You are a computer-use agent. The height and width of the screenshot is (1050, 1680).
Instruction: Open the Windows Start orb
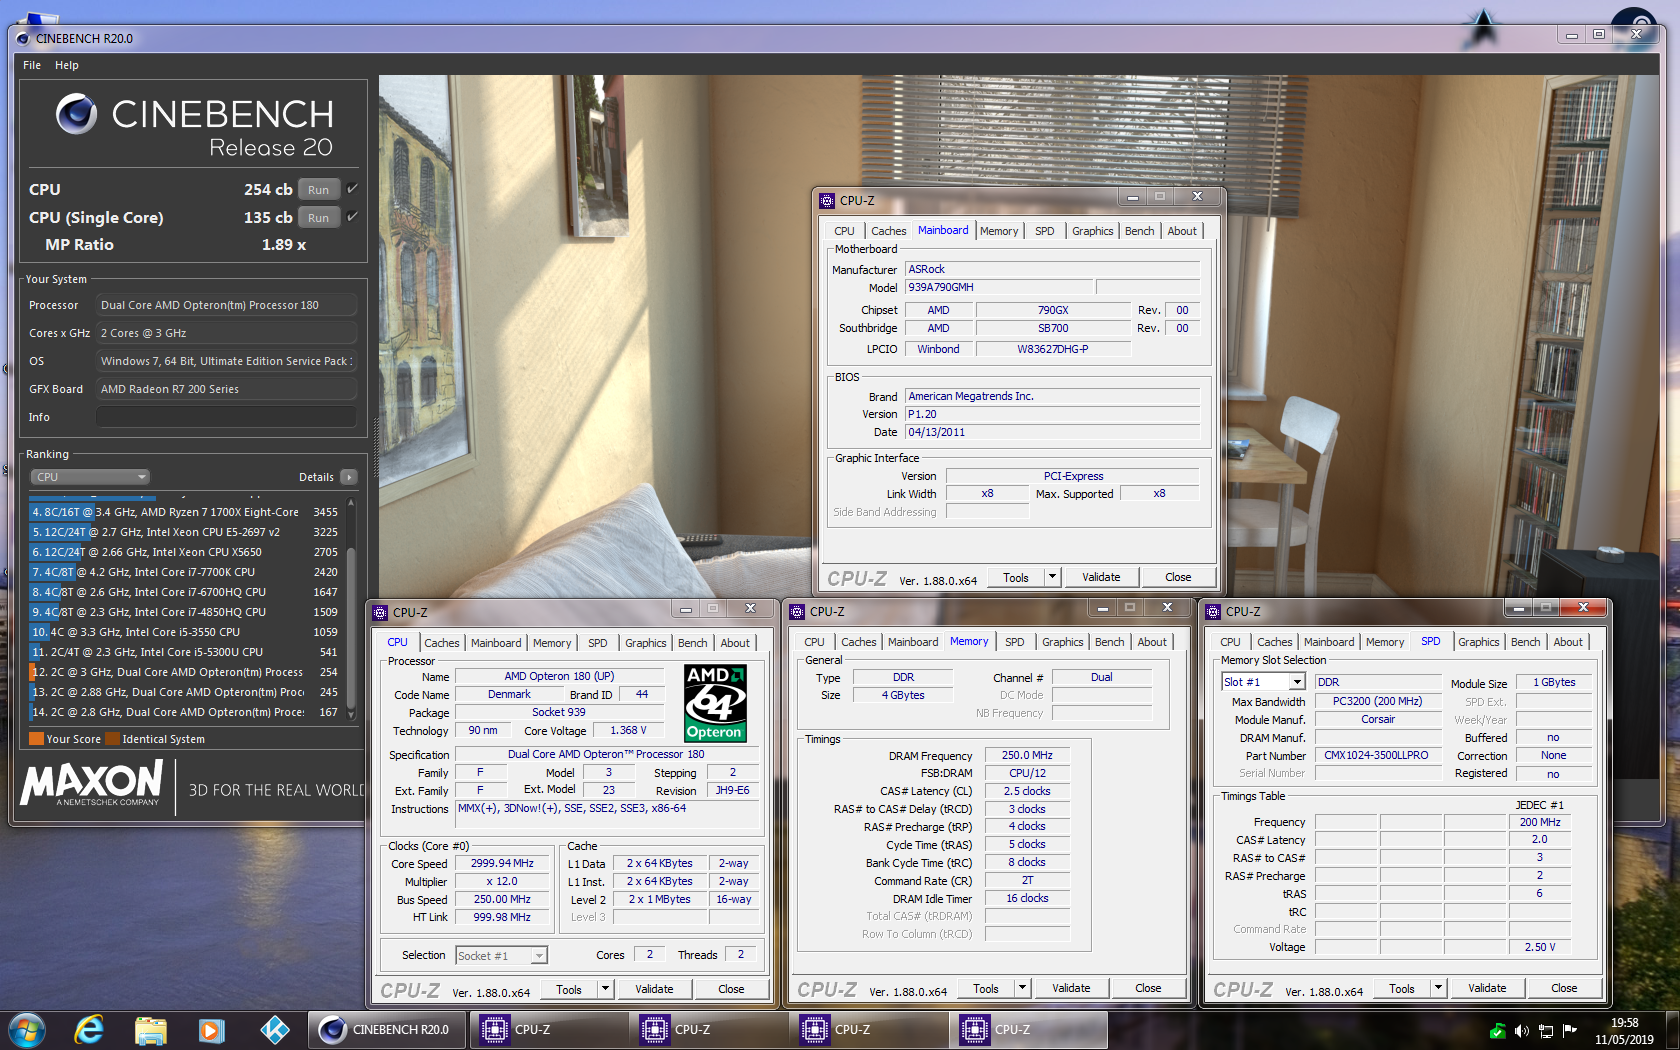(27, 1029)
